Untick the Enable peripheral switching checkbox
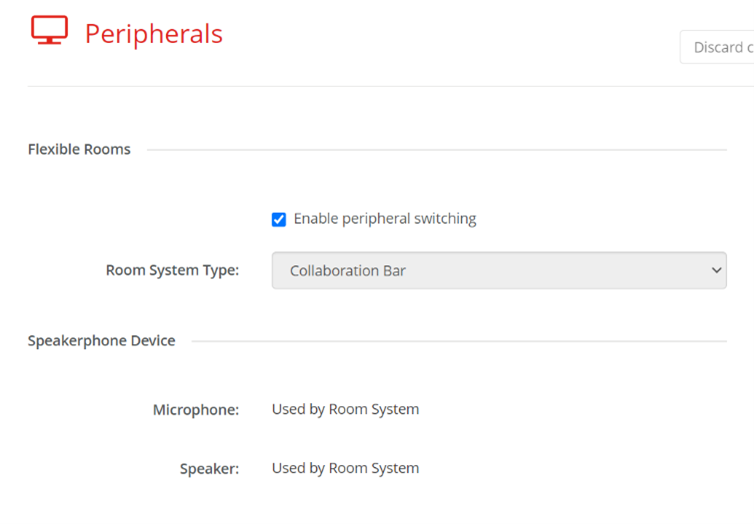754x524 pixels. click(279, 219)
